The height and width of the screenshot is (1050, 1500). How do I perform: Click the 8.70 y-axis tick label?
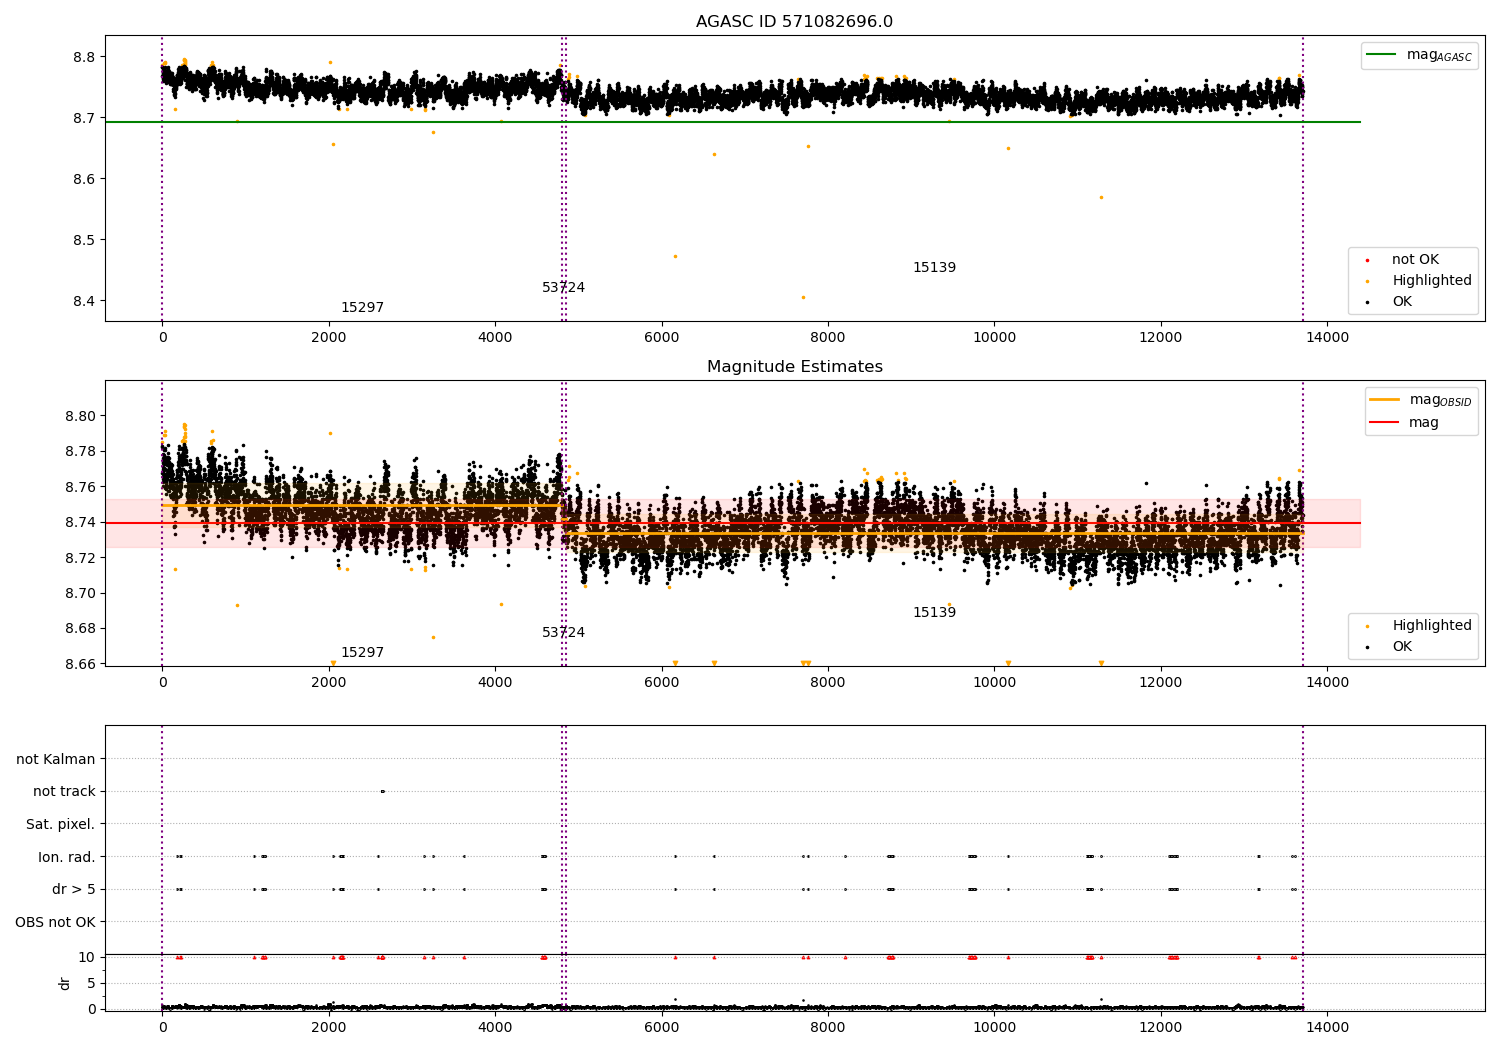pyautogui.click(x=80, y=593)
